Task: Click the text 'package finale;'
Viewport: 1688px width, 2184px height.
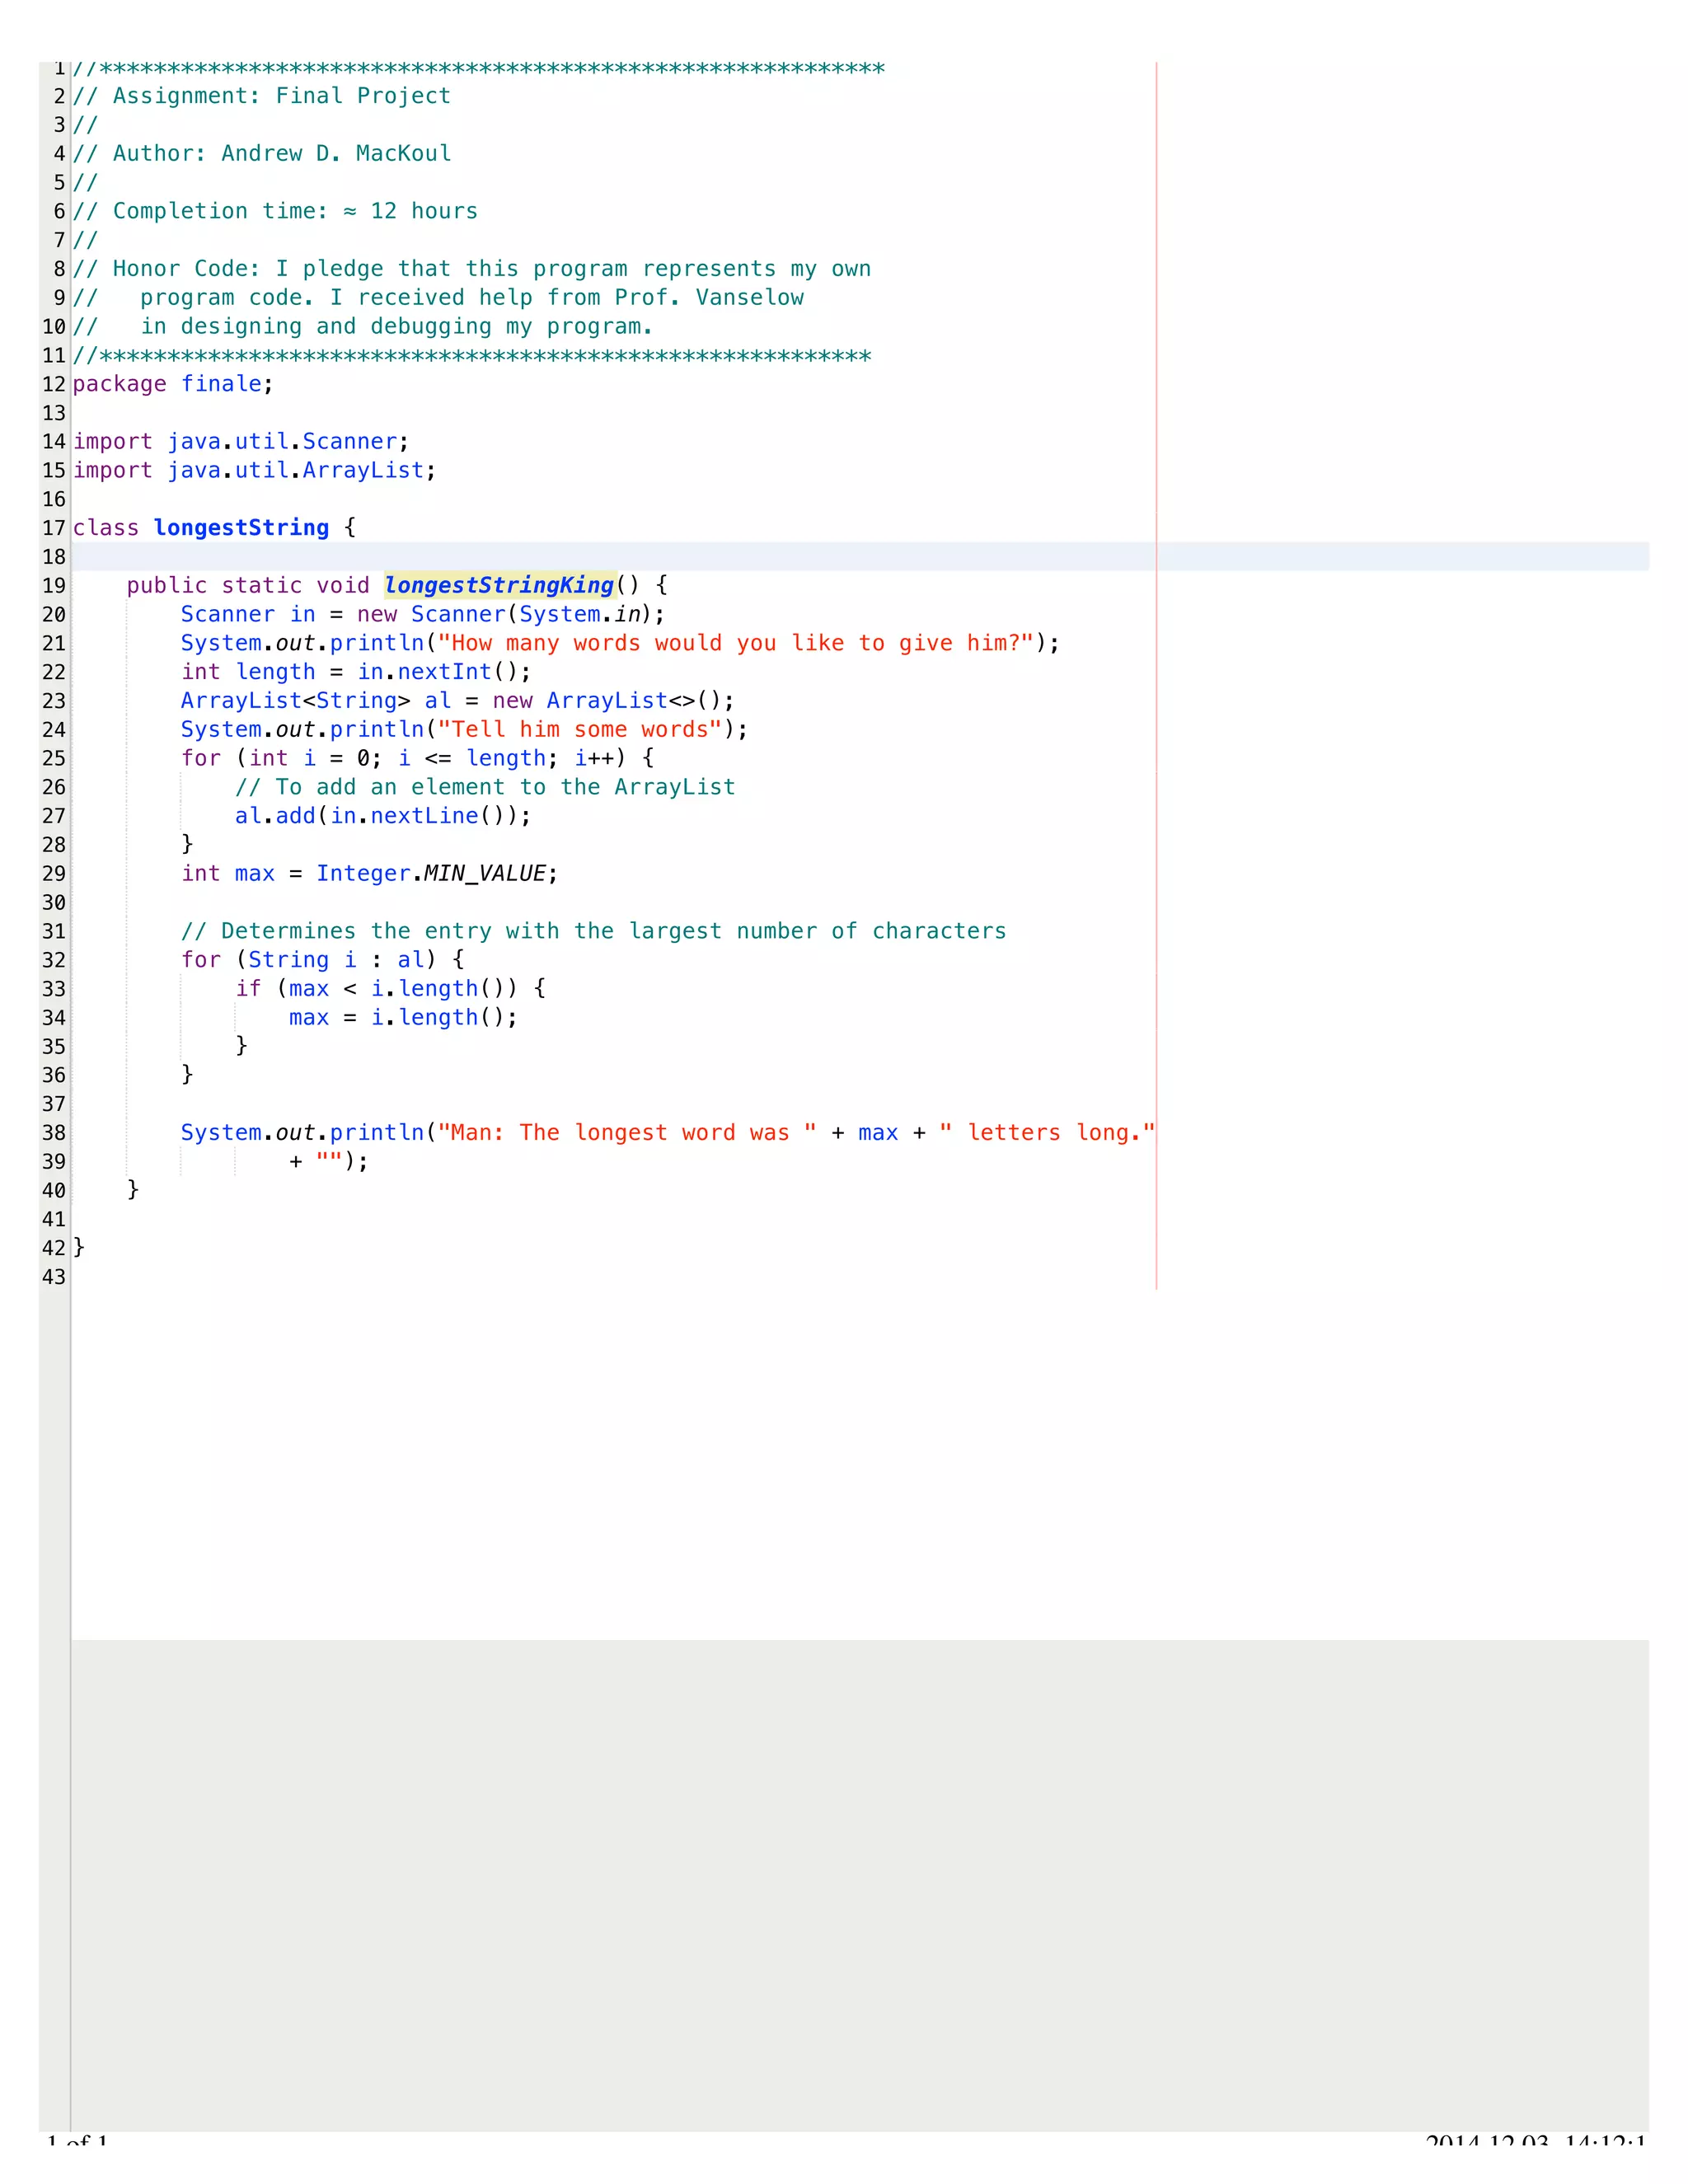Action: pyautogui.click(x=173, y=384)
